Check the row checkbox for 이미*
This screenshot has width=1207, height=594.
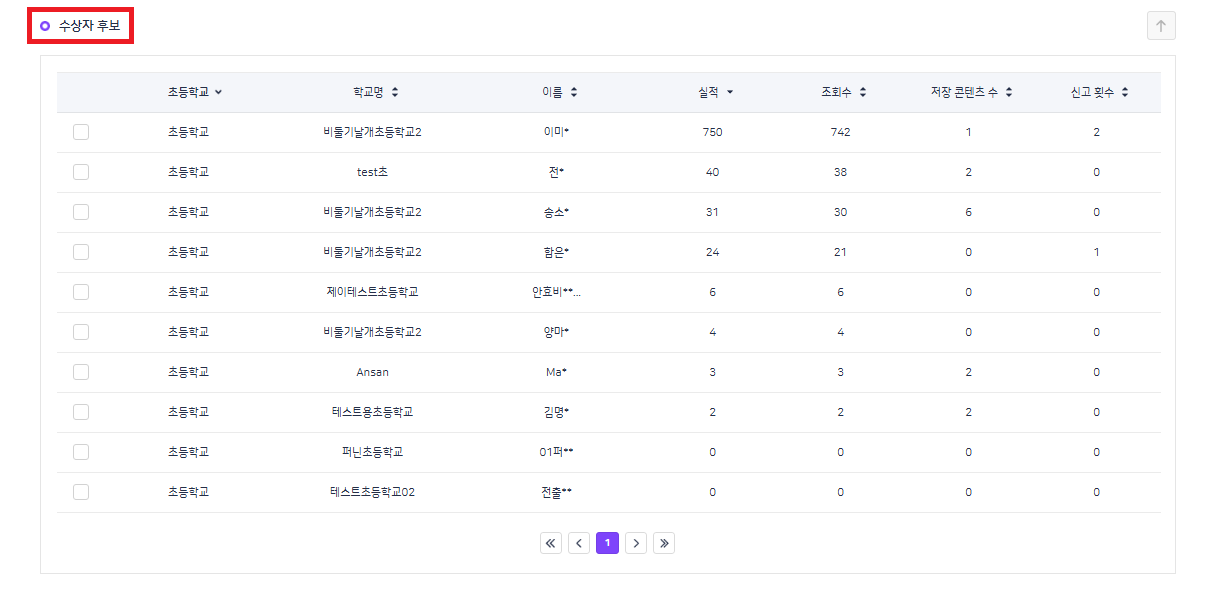[x=81, y=132]
